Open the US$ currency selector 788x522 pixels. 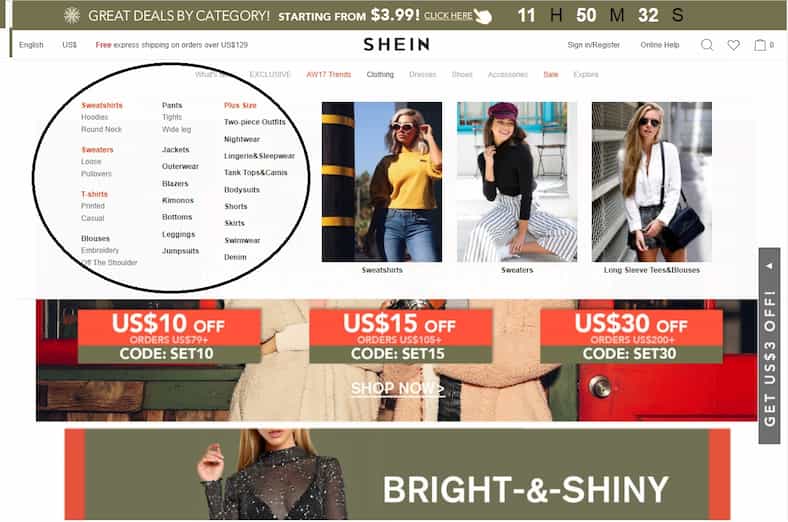click(x=69, y=45)
